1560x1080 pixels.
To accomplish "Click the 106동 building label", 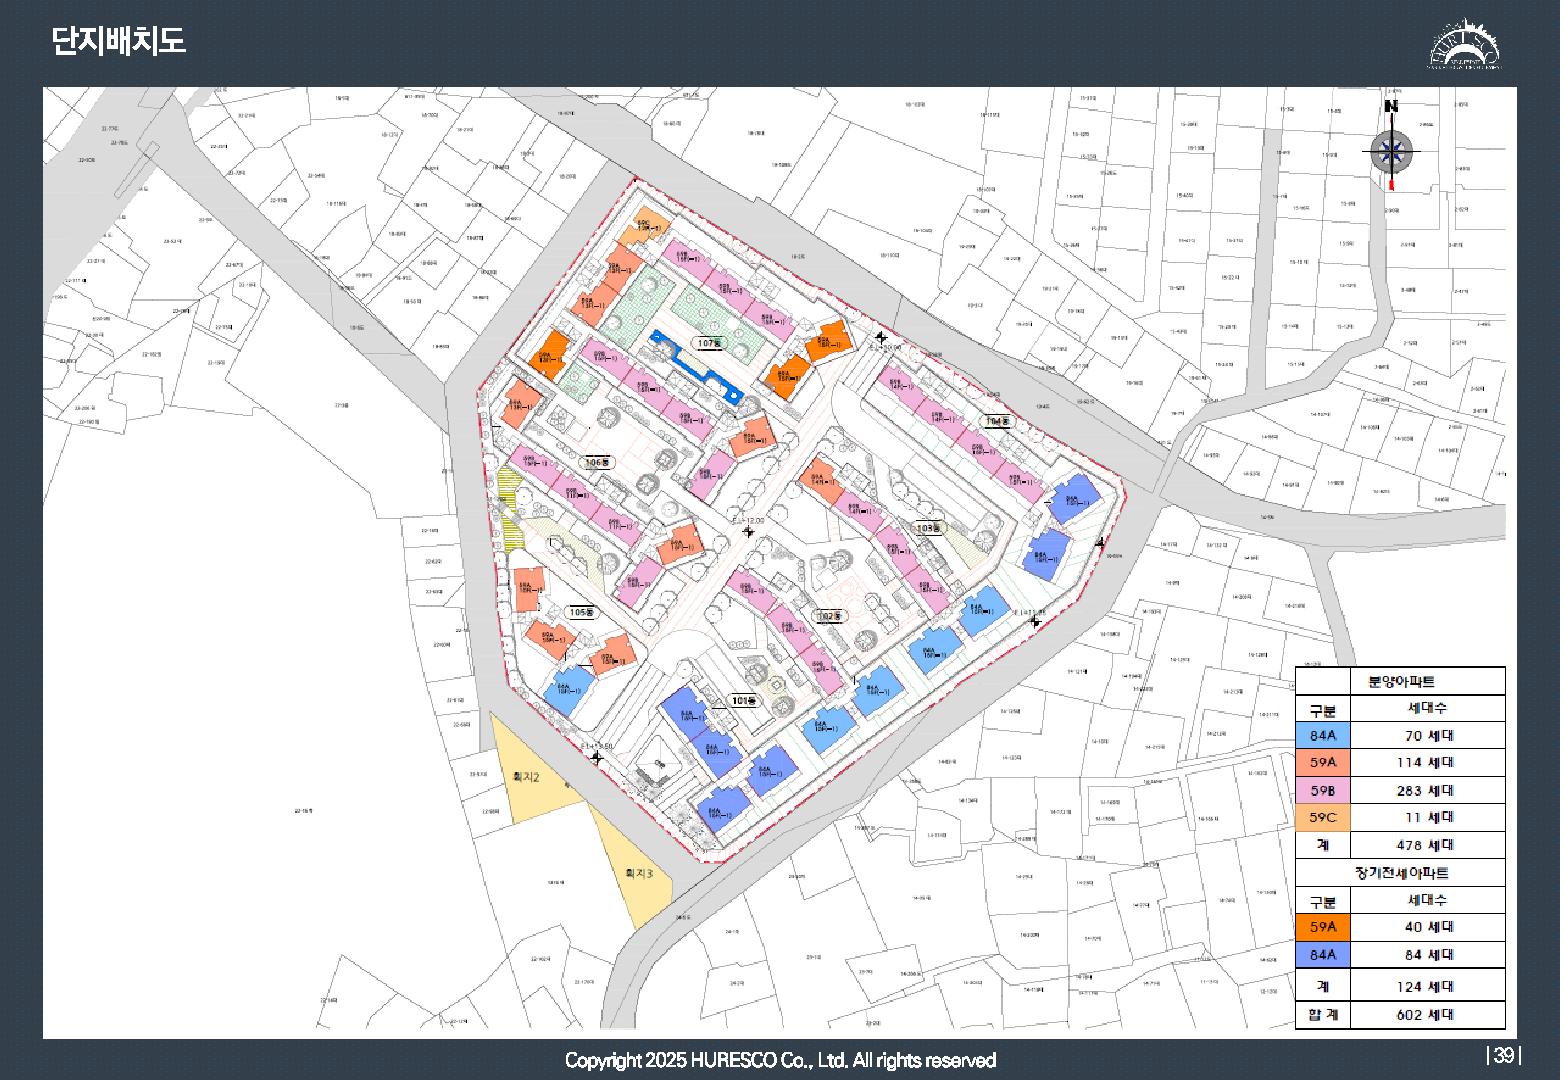I will [x=597, y=462].
